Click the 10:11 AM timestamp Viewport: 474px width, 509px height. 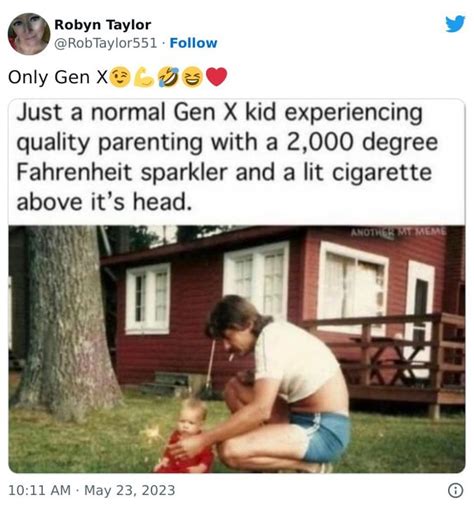pos(39,490)
